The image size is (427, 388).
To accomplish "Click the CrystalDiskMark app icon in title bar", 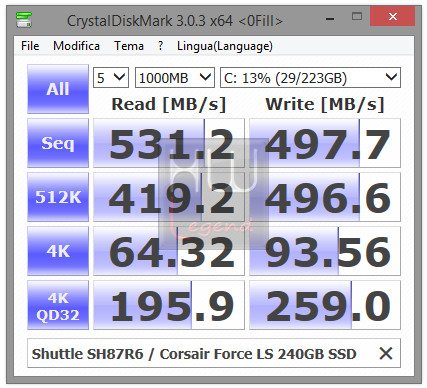I will tap(24, 20).
